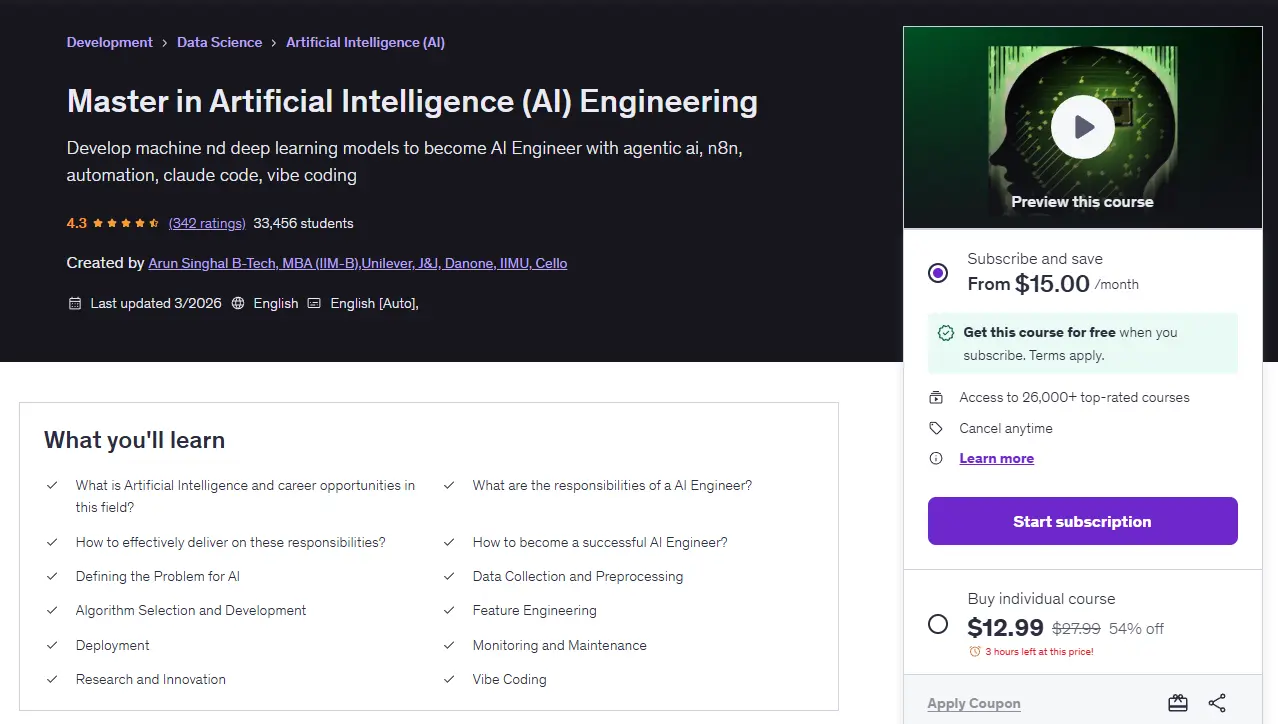
Task: Click the globe language icon
Action: (x=238, y=303)
